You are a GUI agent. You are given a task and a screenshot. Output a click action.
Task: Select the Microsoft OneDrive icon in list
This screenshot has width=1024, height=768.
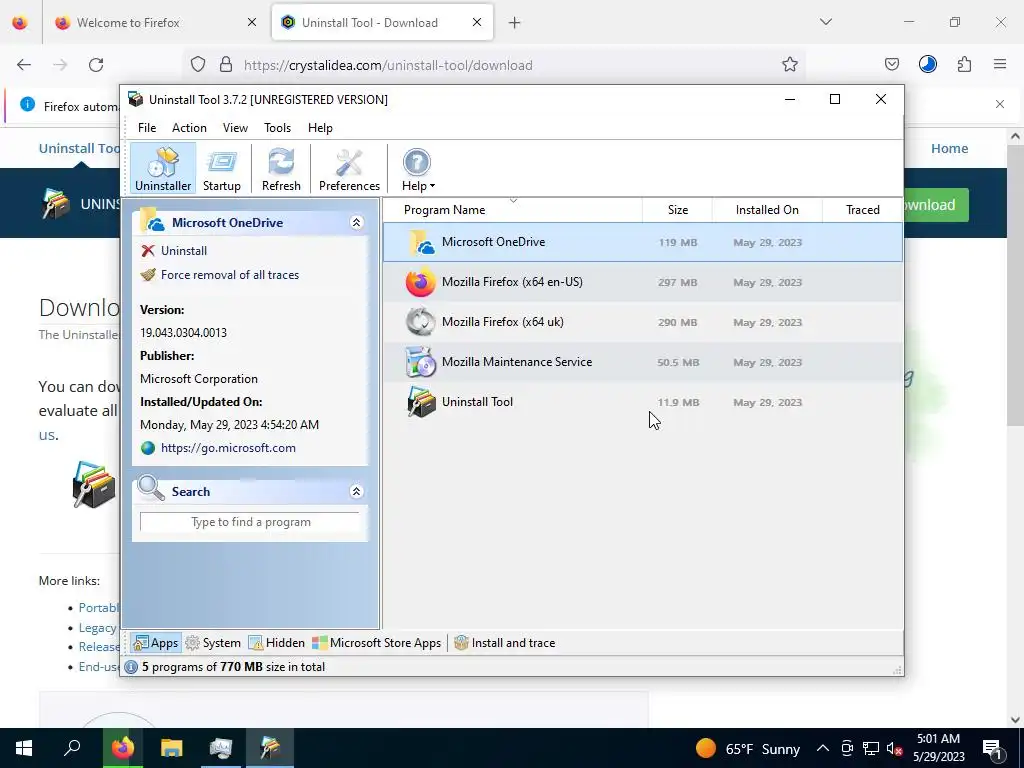point(421,242)
